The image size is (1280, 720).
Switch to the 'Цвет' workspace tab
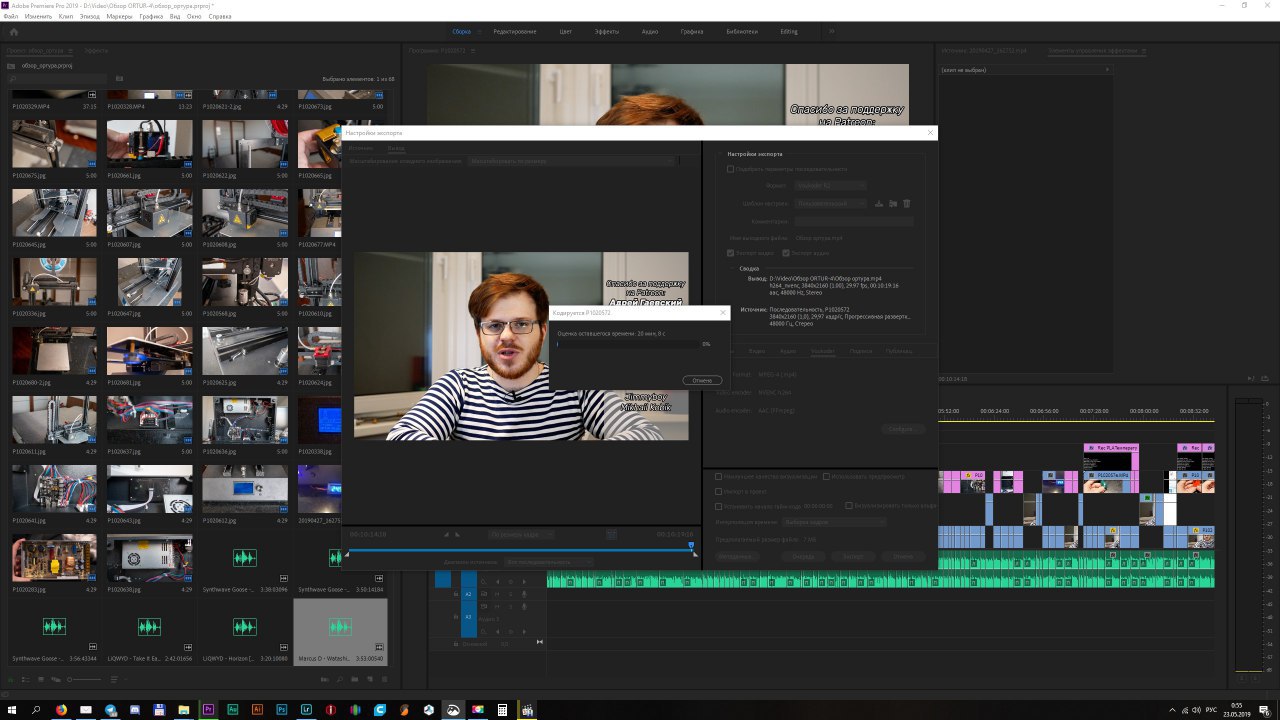[x=566, y=32]
